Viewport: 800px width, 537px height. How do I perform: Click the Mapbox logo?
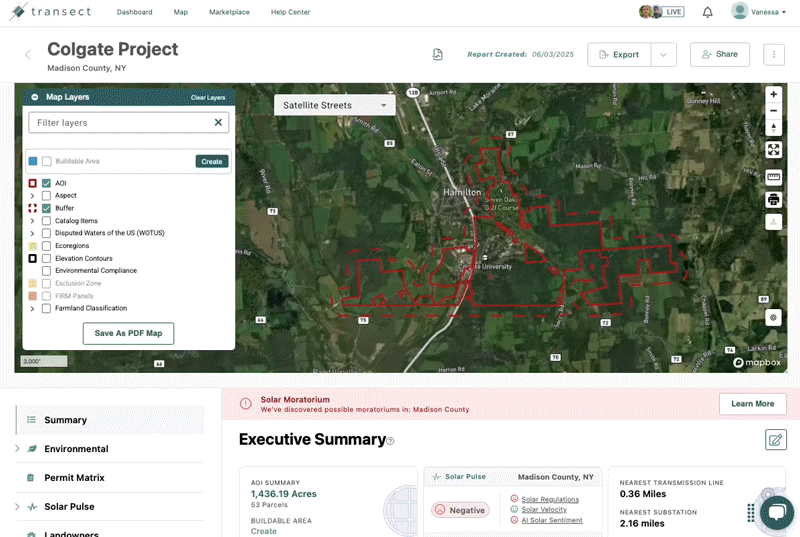click(757, 362)
